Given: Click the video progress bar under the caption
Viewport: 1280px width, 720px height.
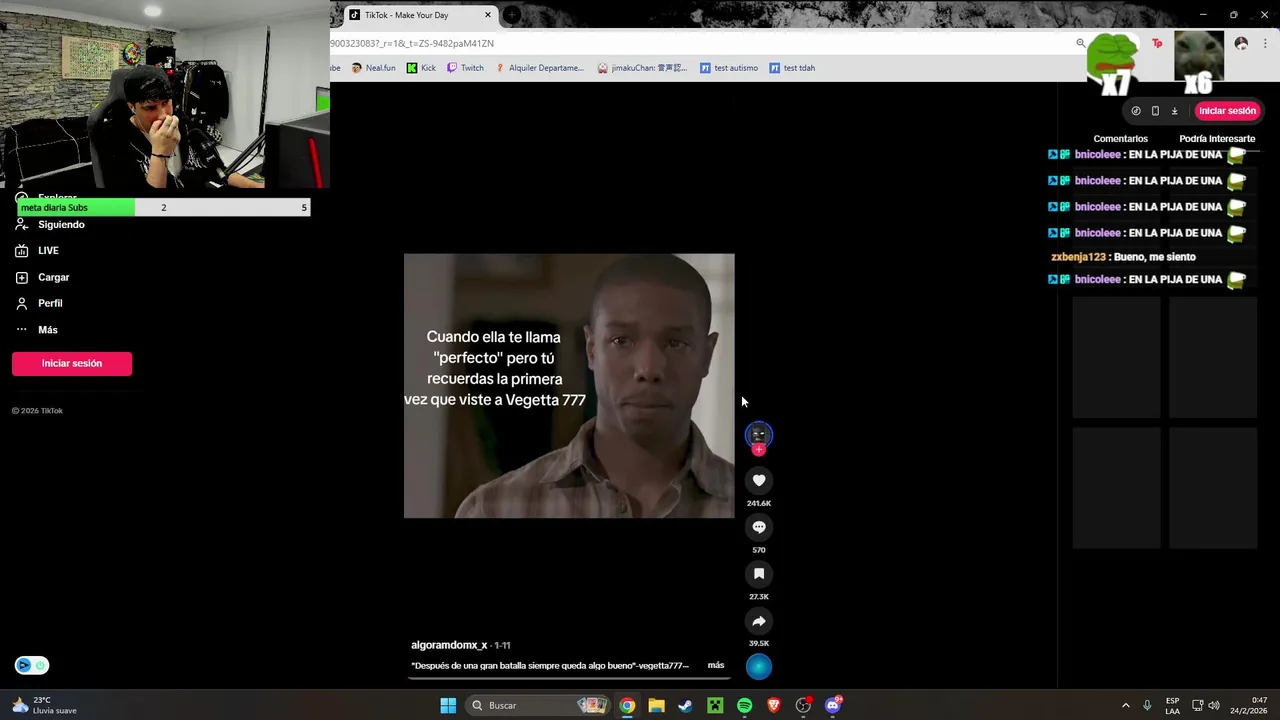Looking at the screenshot, I should click(x=570, y=678).
